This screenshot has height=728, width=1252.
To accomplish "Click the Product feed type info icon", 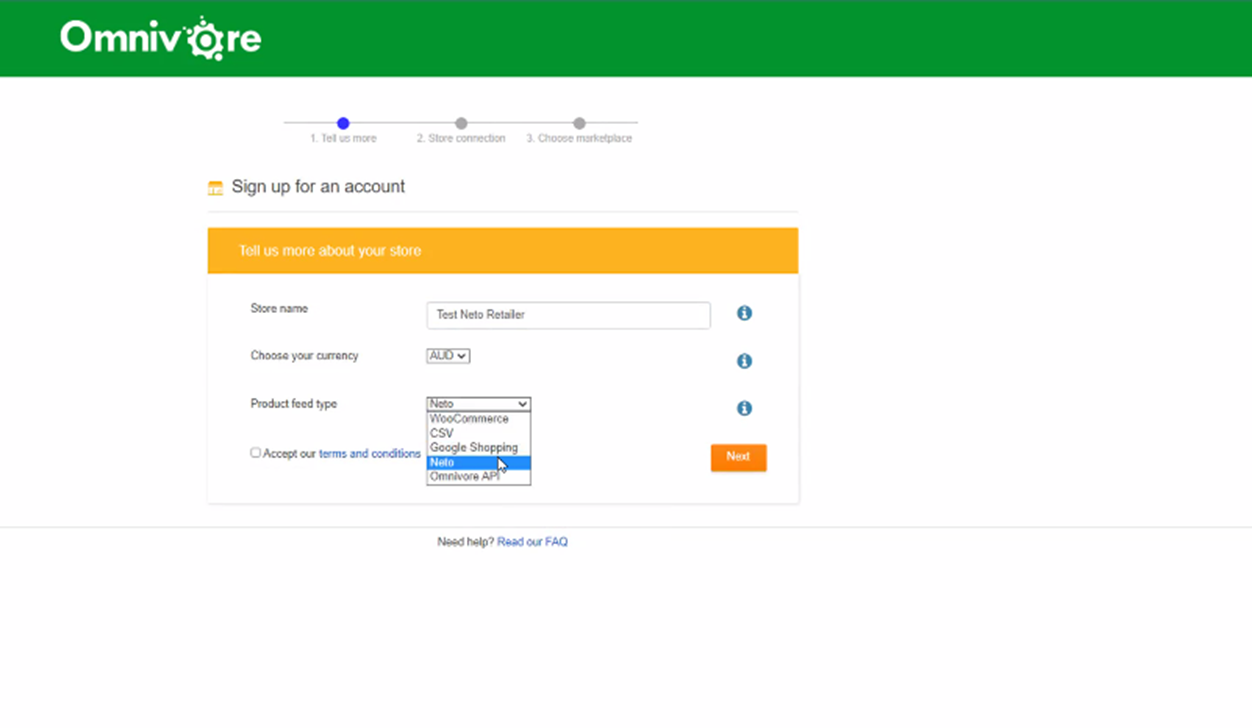I will tap(743, 408).
